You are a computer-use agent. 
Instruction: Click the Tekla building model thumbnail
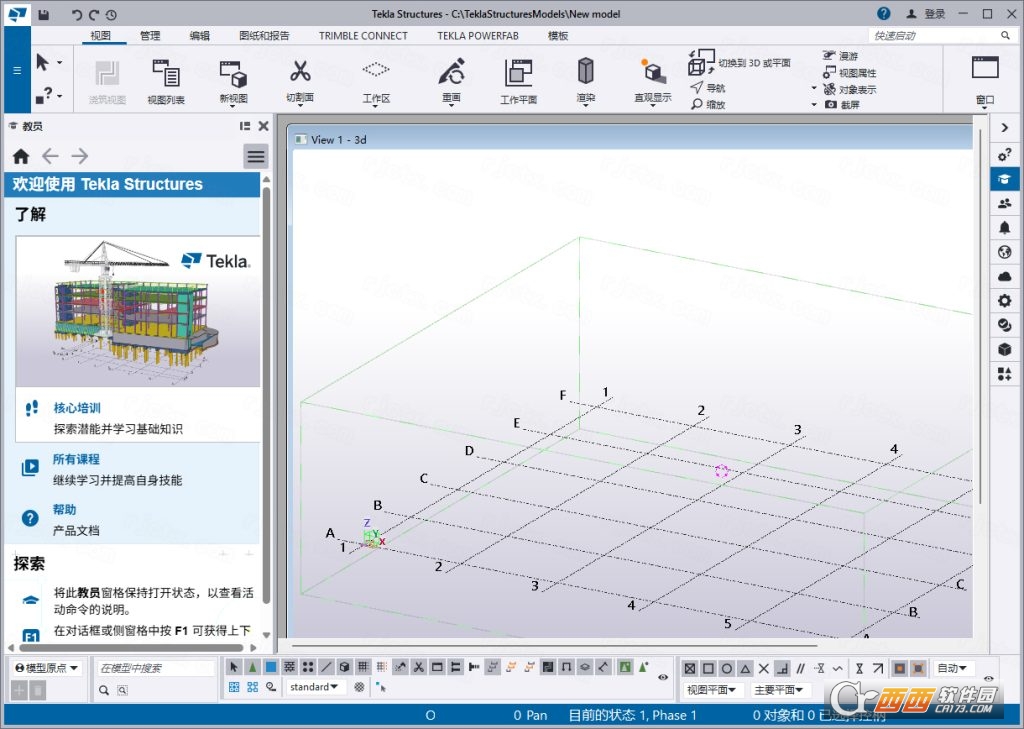pos(138,311)
